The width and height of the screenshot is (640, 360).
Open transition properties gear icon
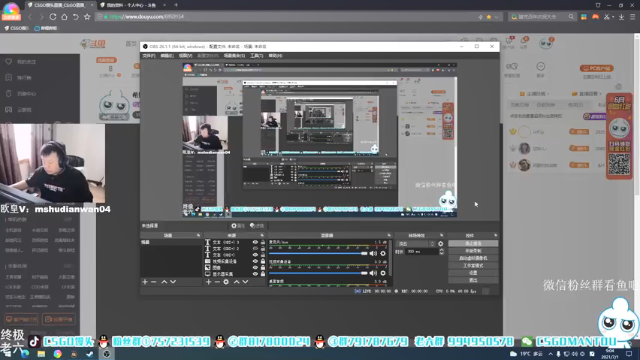pos(440,244)
